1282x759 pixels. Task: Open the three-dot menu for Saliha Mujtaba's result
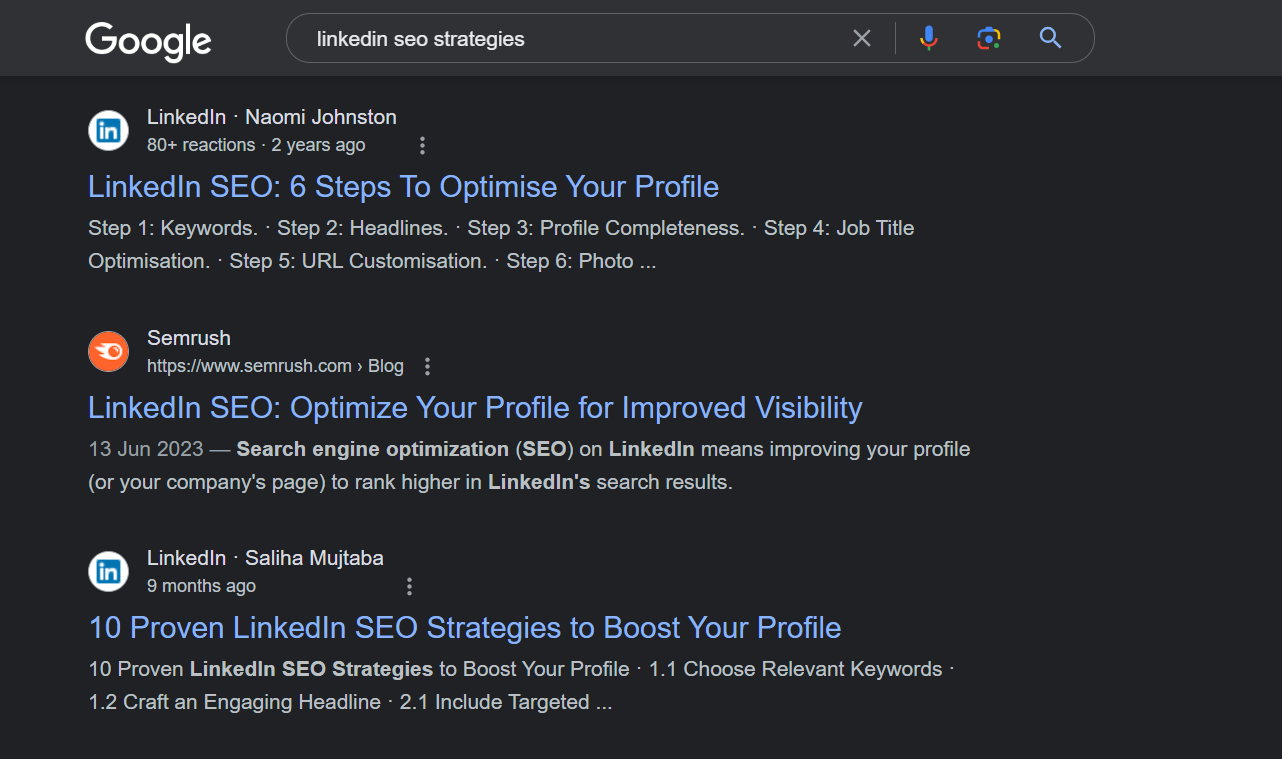click(409, 586)
